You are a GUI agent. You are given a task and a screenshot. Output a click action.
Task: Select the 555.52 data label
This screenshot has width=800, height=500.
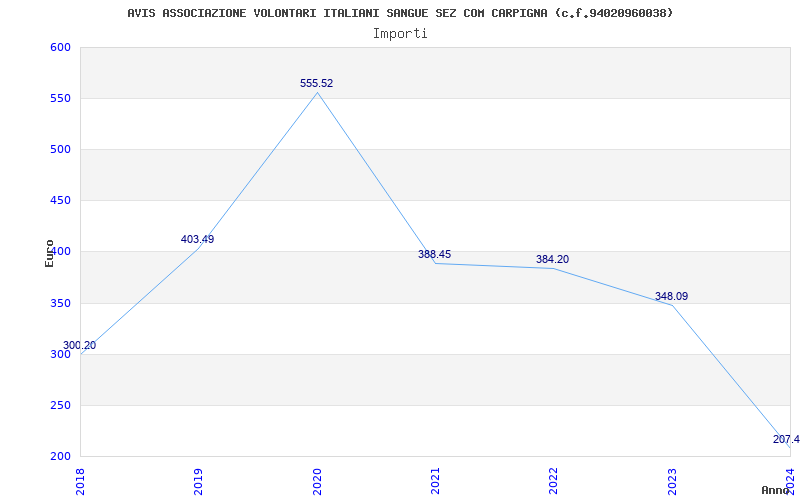point(316,83)
